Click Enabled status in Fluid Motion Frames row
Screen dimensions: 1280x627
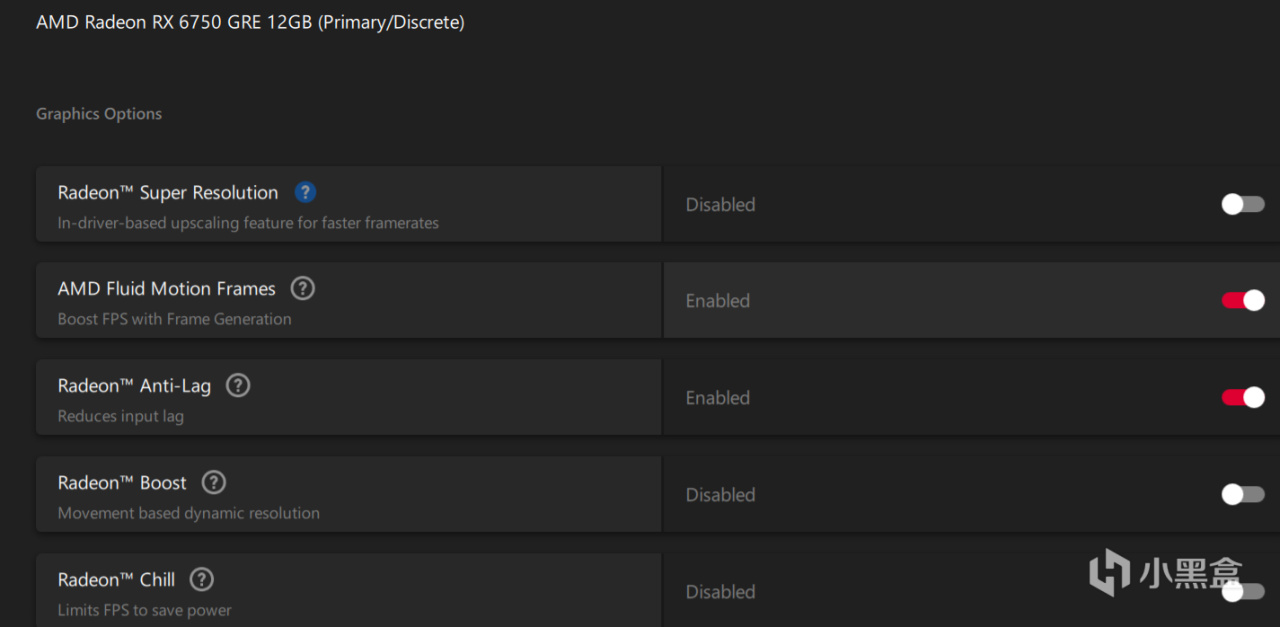pyautogui.click(x=717, y=301)
